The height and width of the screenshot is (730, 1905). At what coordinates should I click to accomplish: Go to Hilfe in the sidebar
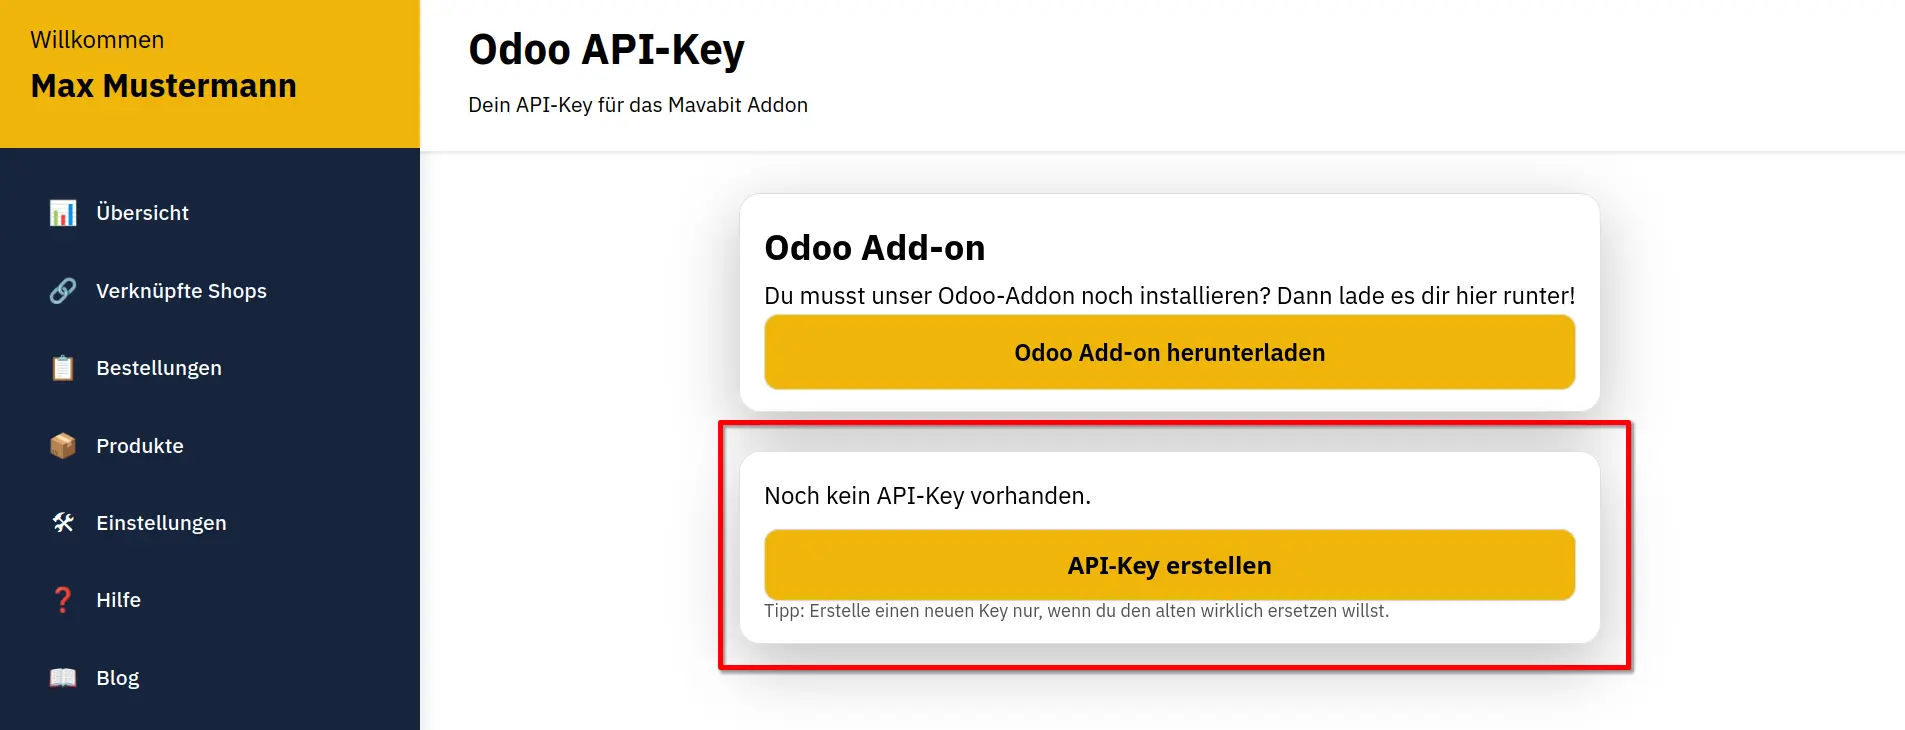(x=118, y=599)
